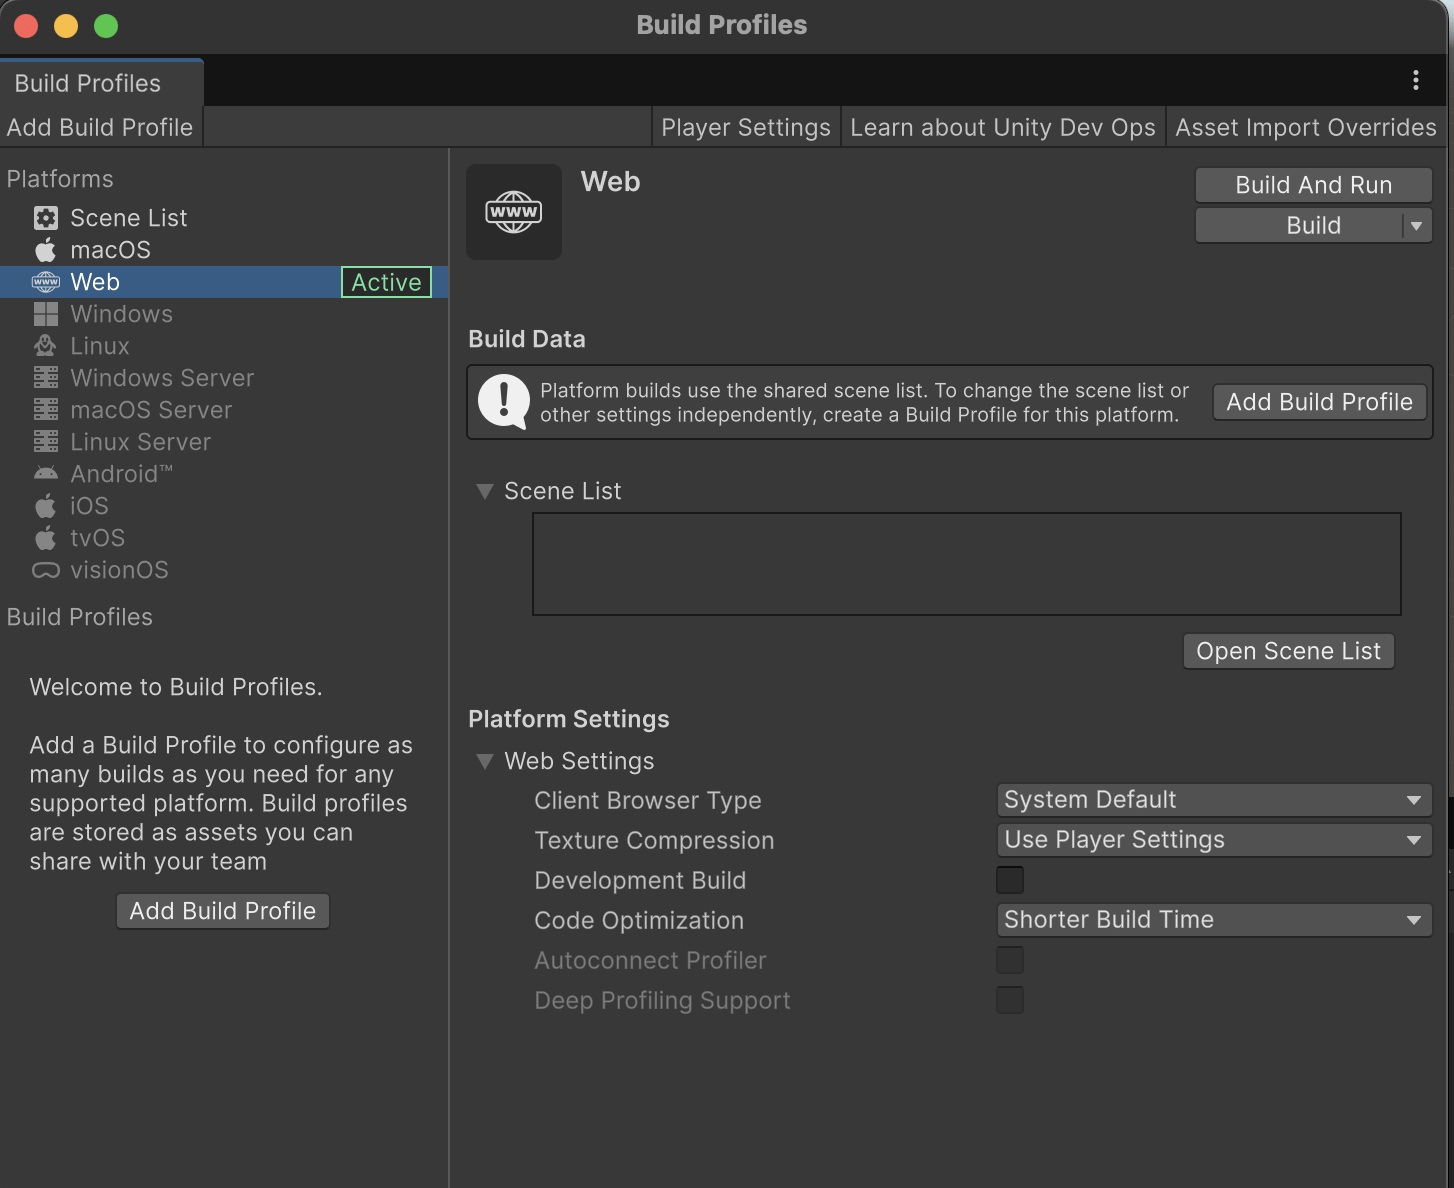Click the Build Profiles heading in the sidebar
This screenshot has width=1454, height=1188.
(80, 617)
